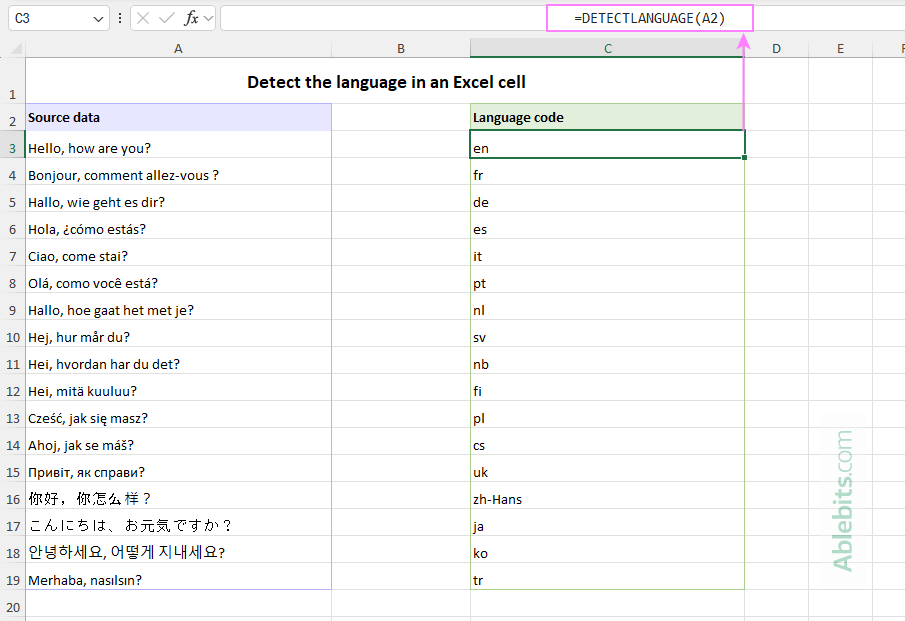Select the 'nl' language code cell

(x=607, y=306)
